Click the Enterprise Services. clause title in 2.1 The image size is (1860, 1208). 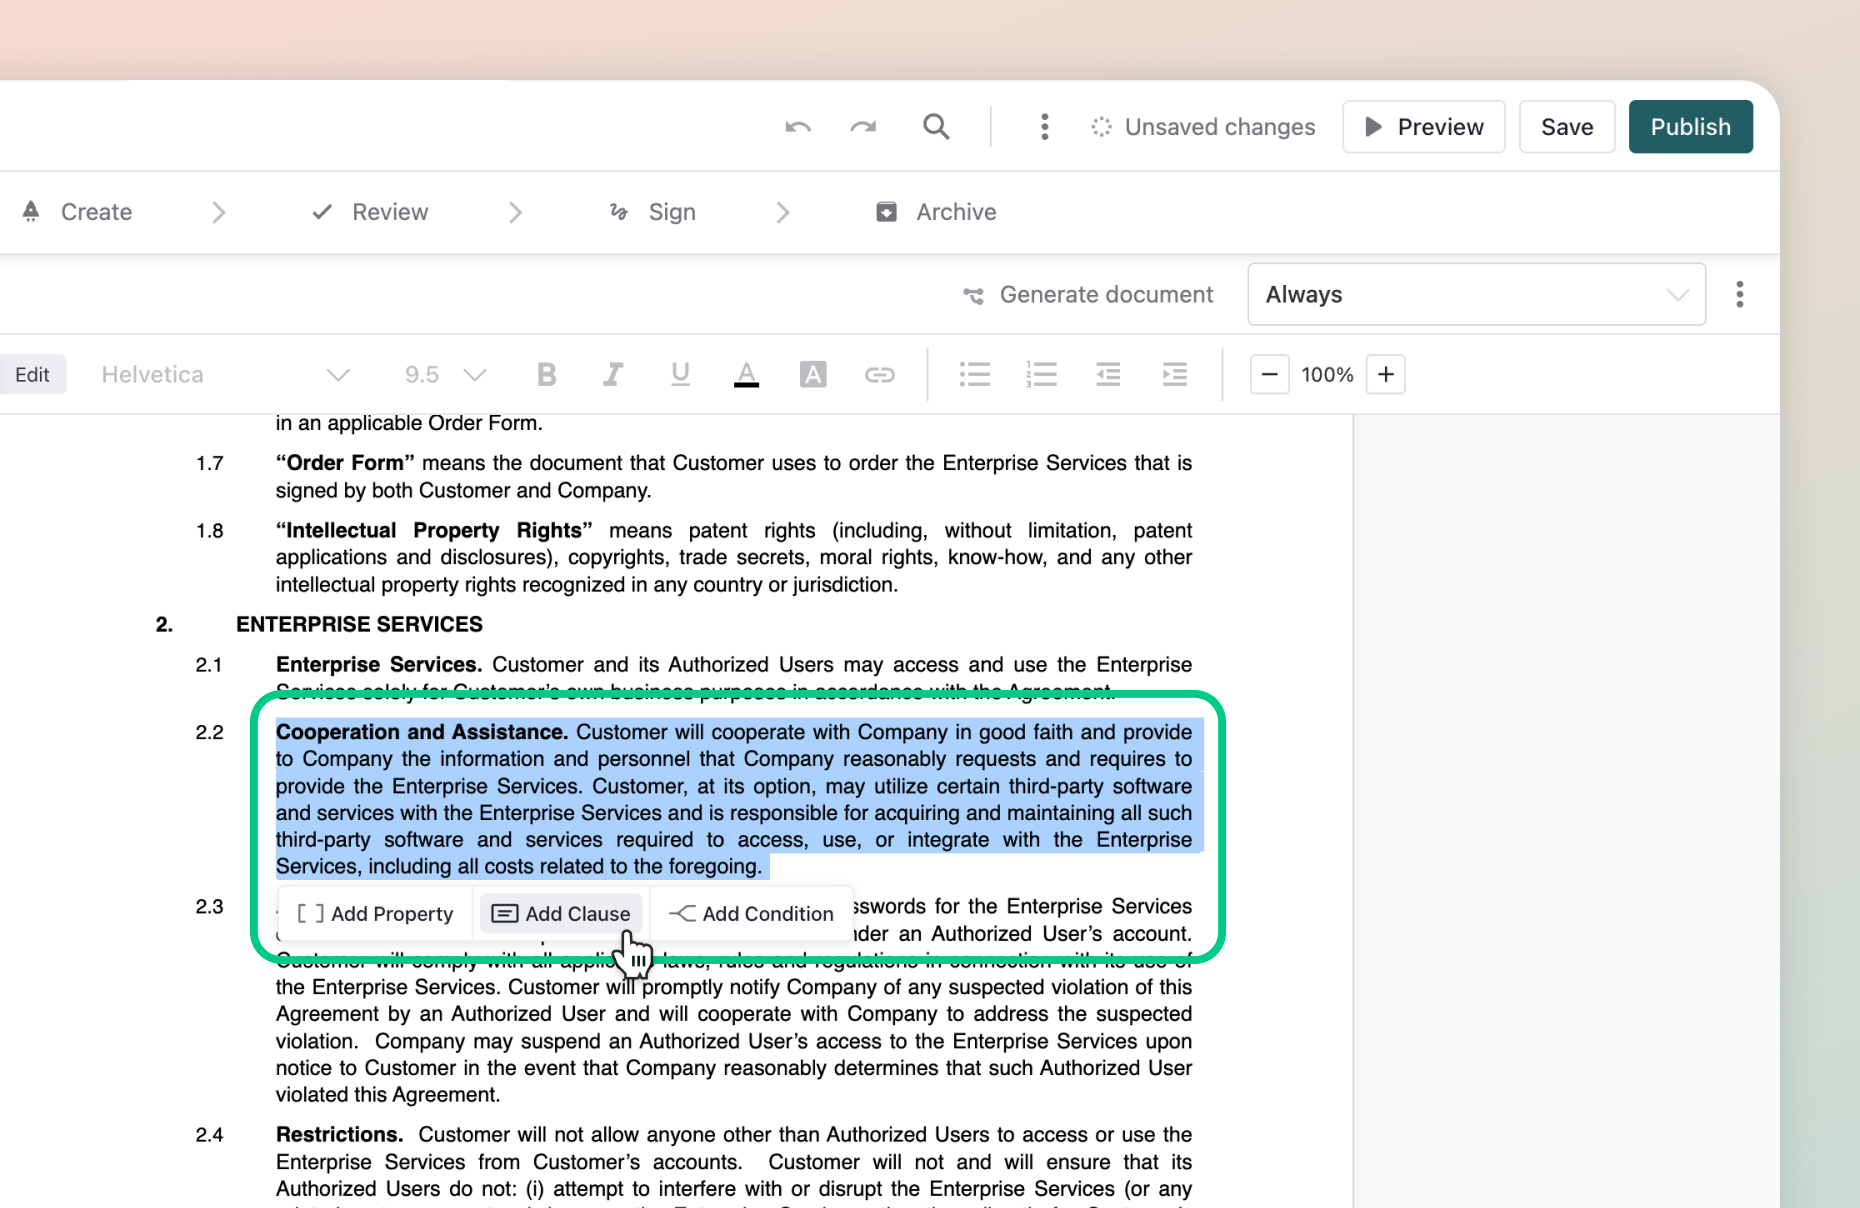coord(379,665)
